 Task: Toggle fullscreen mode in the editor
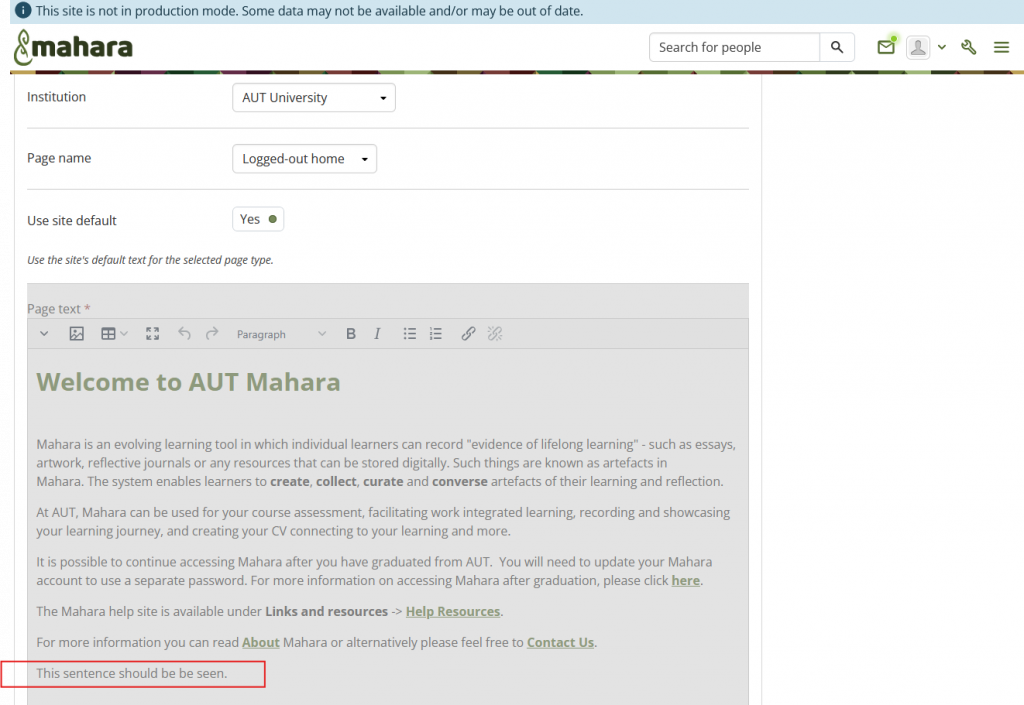[x=152, y=334]
